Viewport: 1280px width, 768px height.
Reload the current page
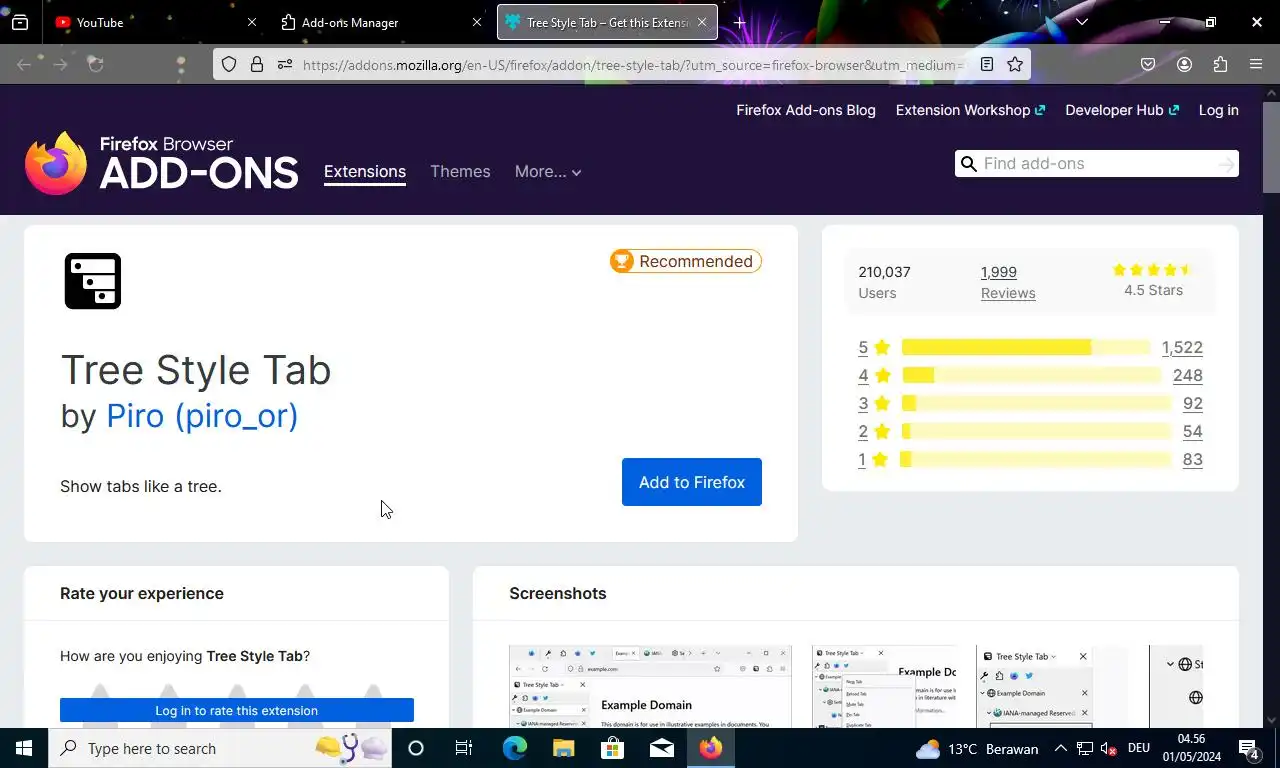tap(96, 64)
